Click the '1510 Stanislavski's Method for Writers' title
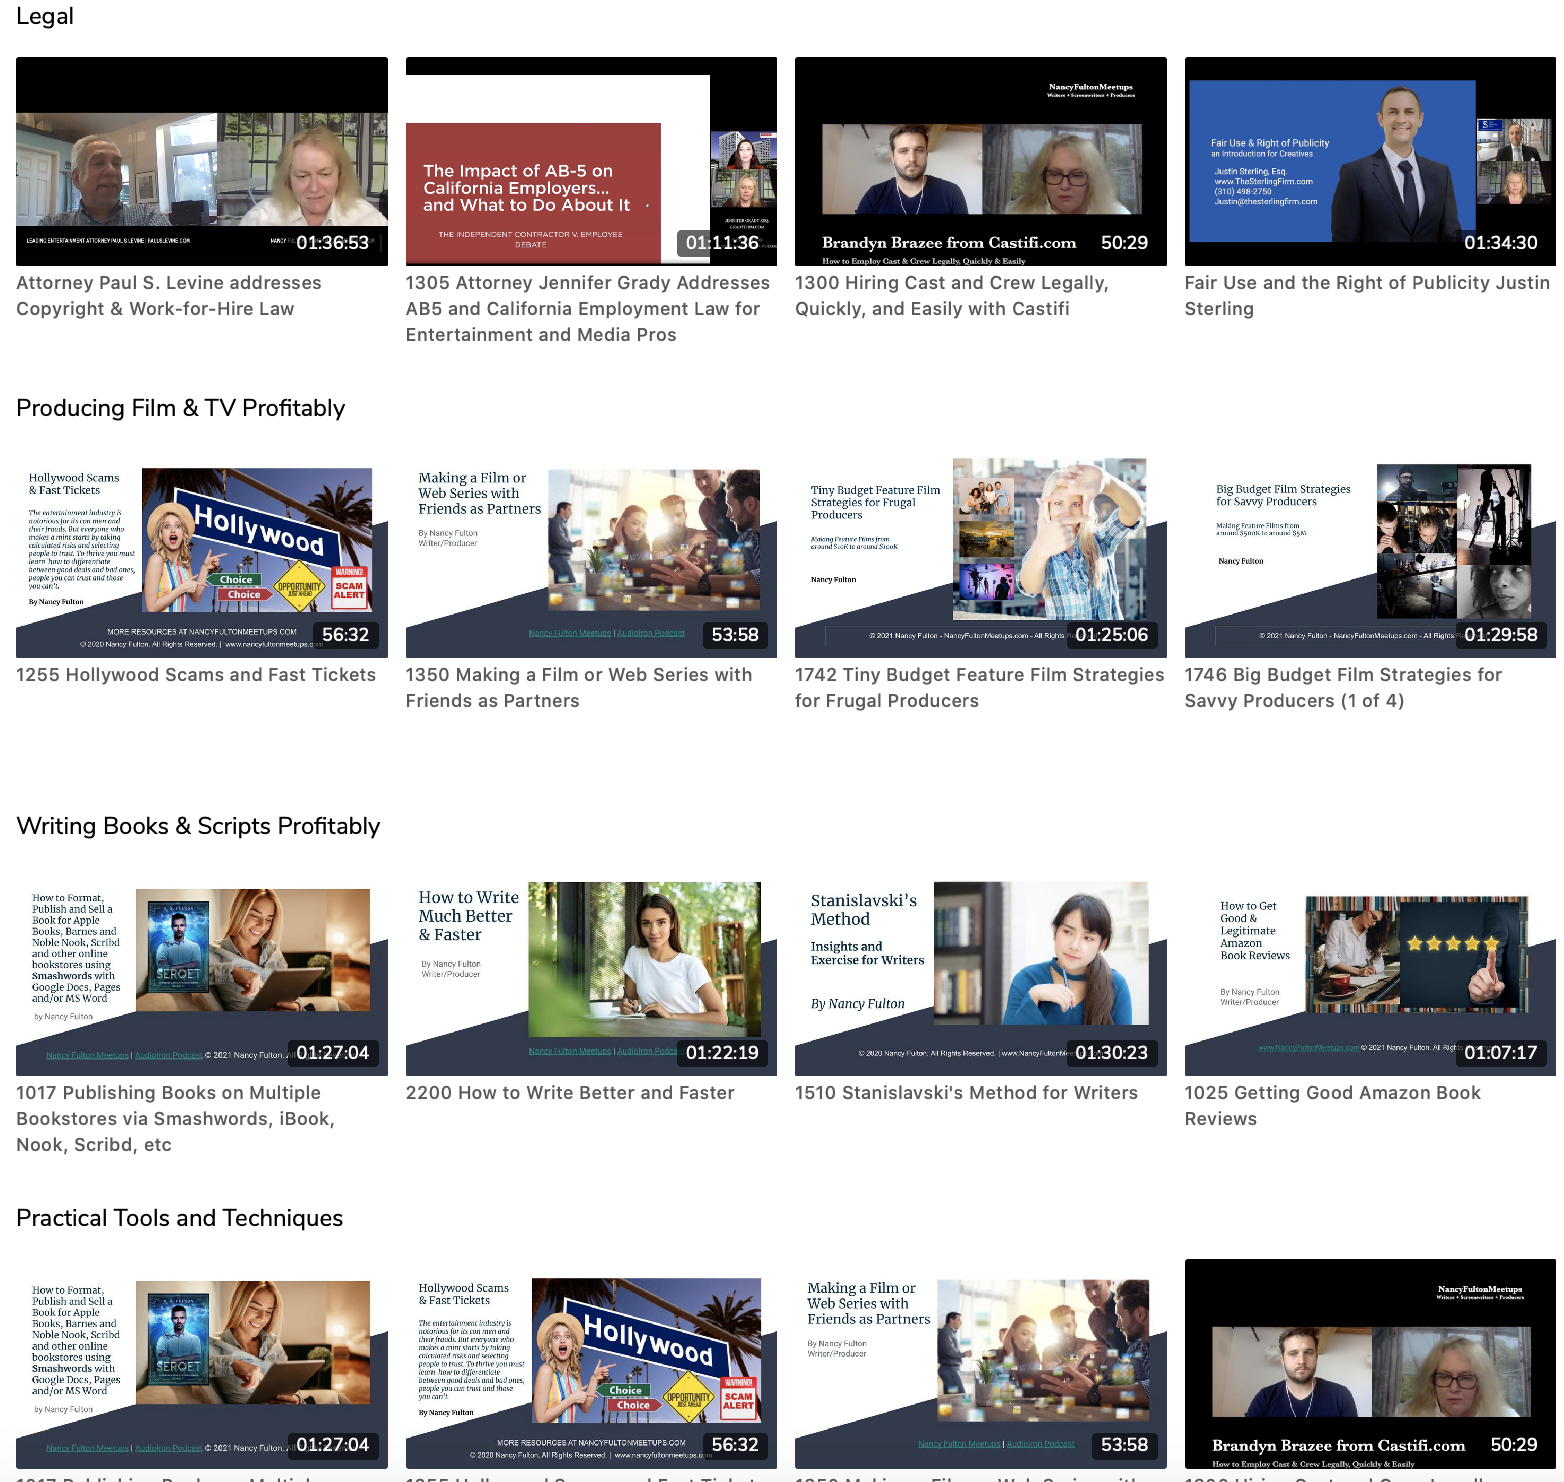Viewport: 1564px width, 1482px height. [x=966, y=1093]
